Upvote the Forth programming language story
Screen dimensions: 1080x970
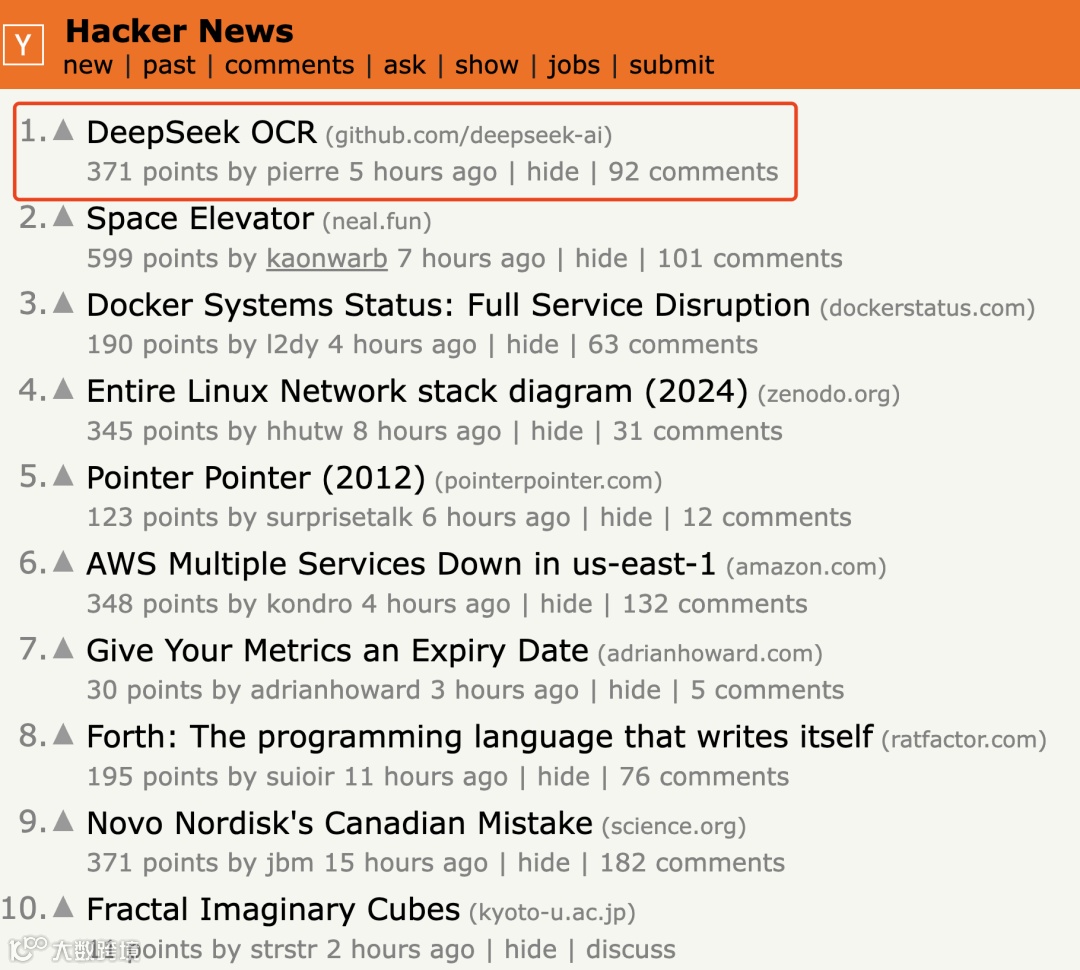[x=63, y=734]
